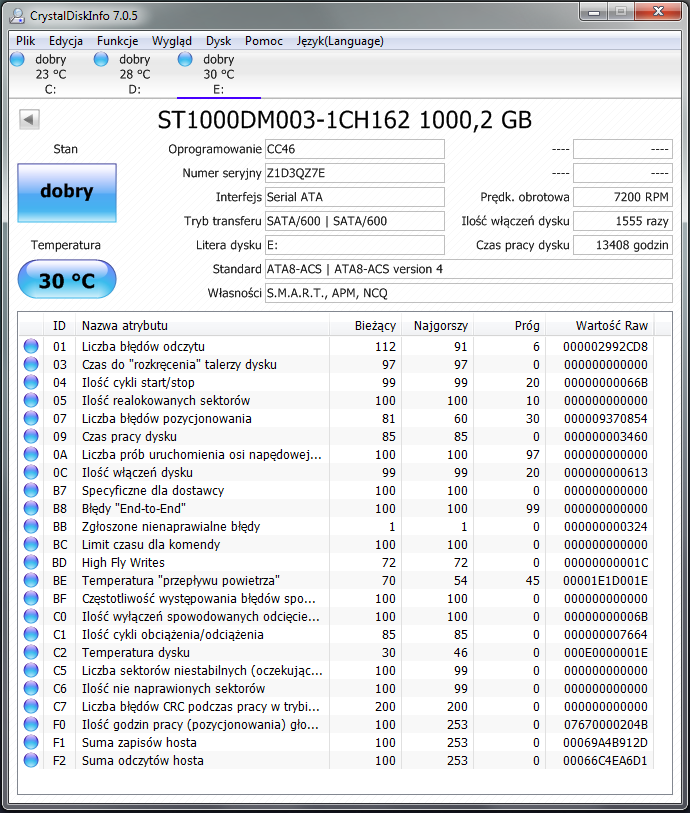Open the Pomoc menu
Viewport: 690px width, 813px height.
coord(264,41)
